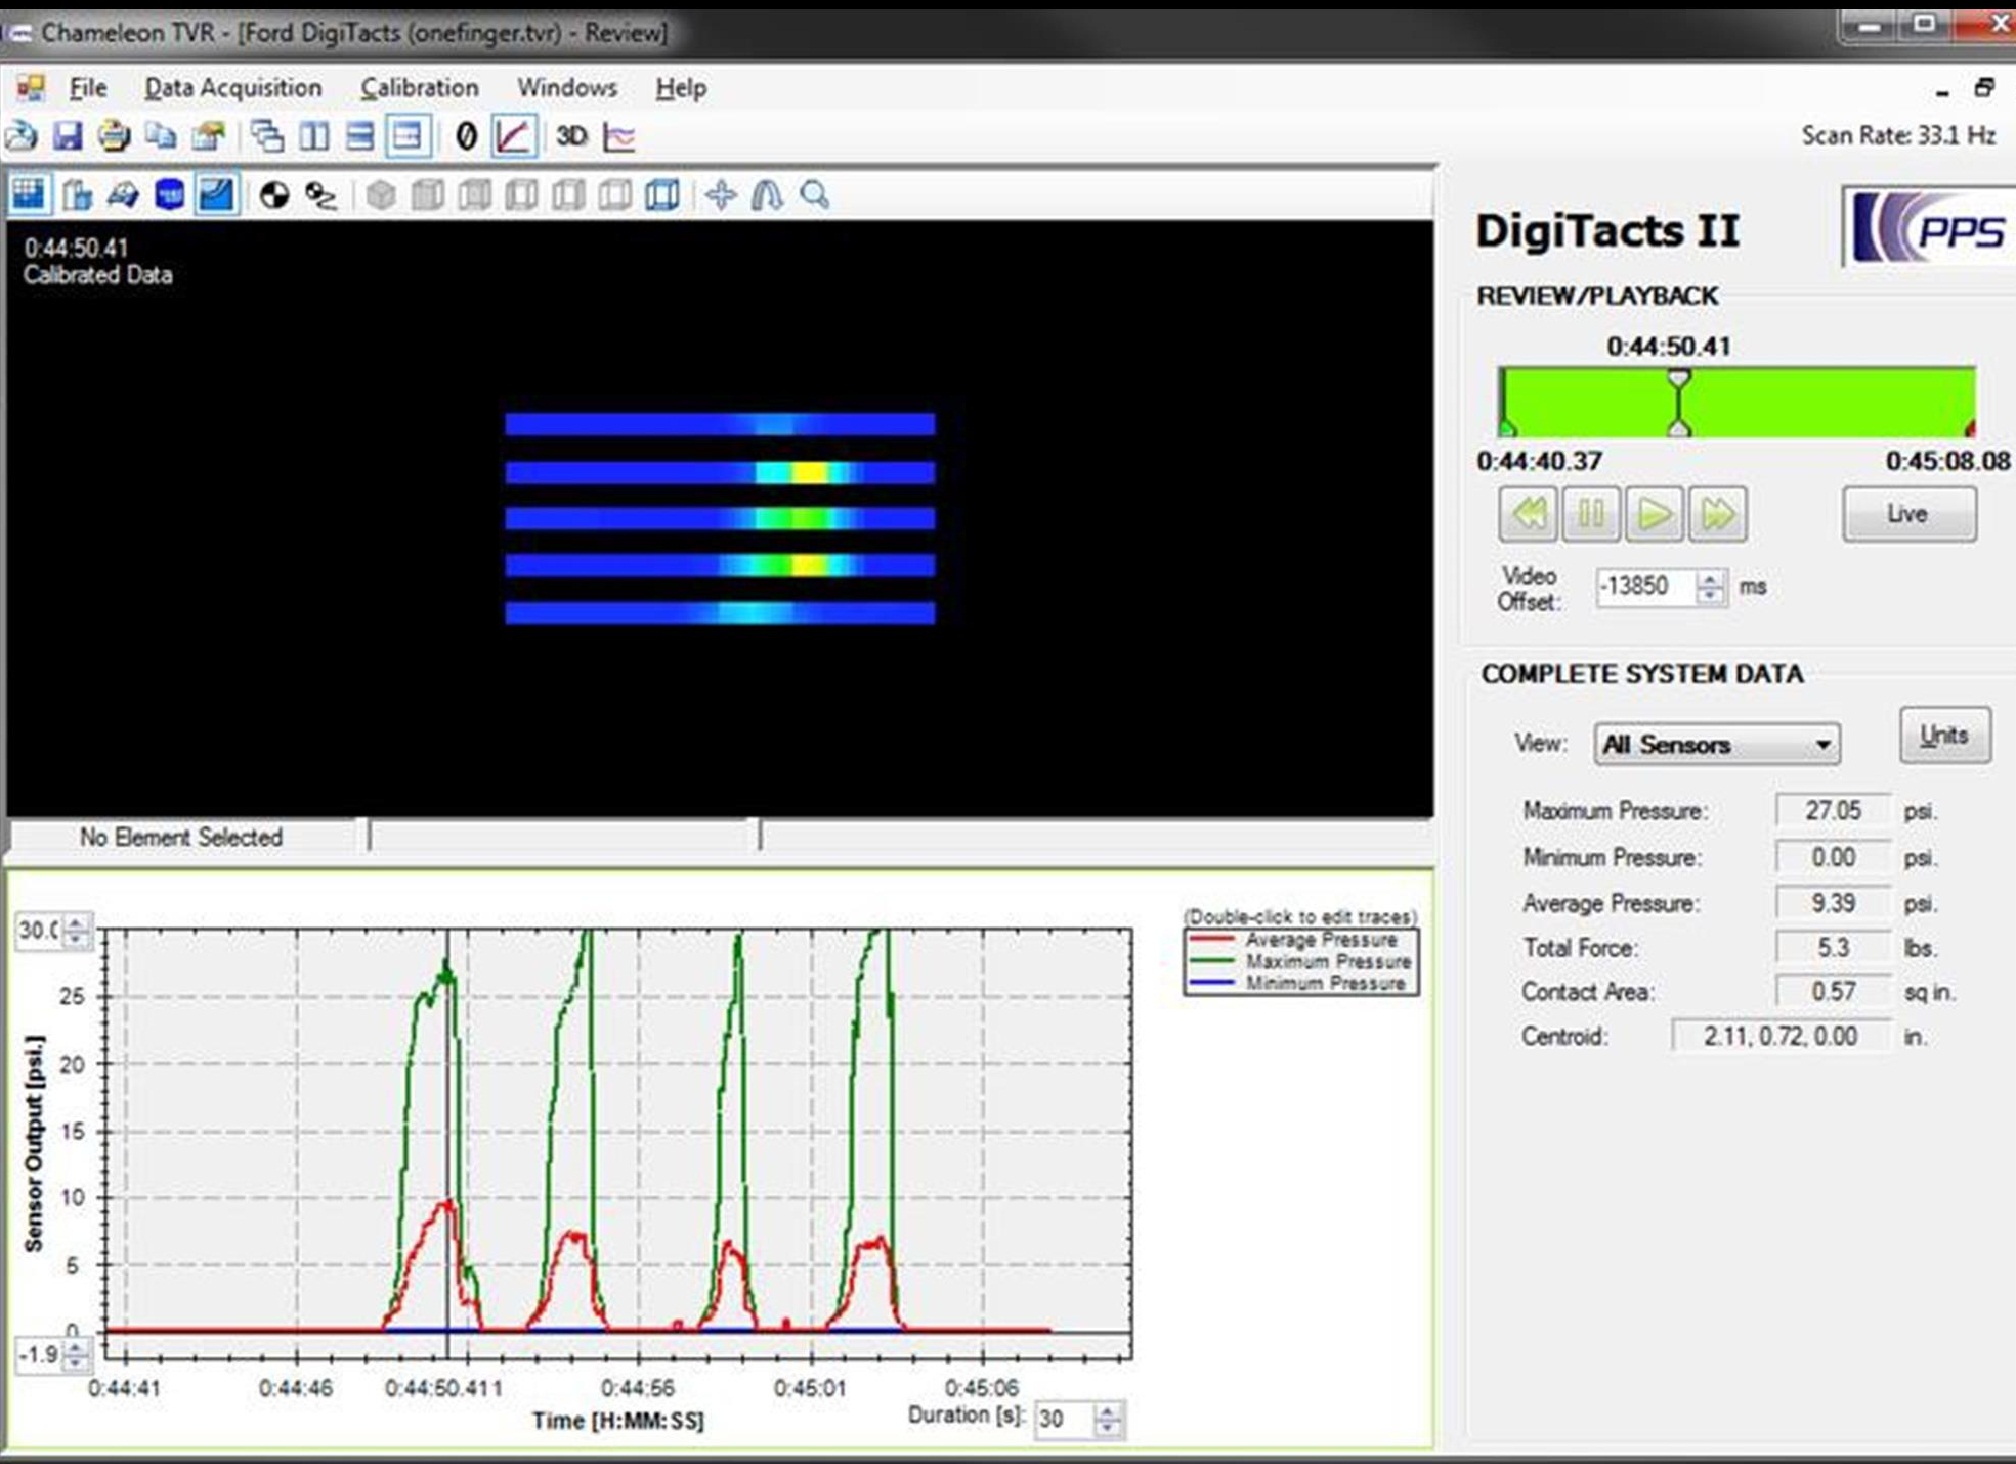Image resolution: width=2016 pixels, height=1464 pixels.
Task: Switch to 3D view icon
Action: 571,136
